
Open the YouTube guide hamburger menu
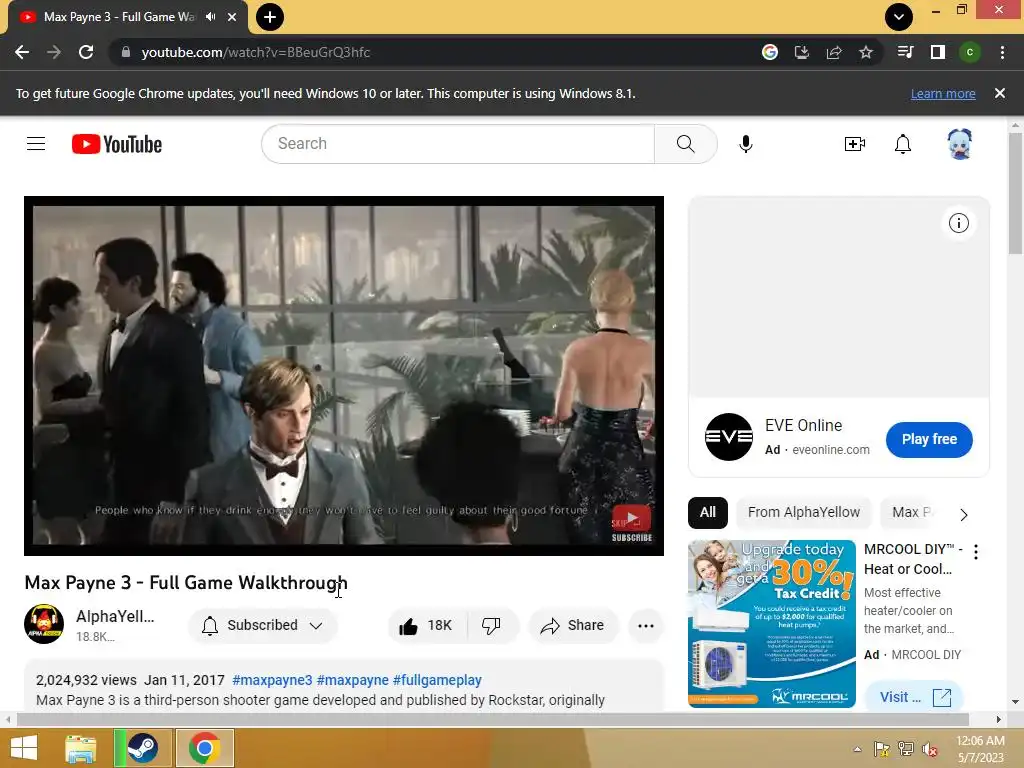click(x=36, y=144)
